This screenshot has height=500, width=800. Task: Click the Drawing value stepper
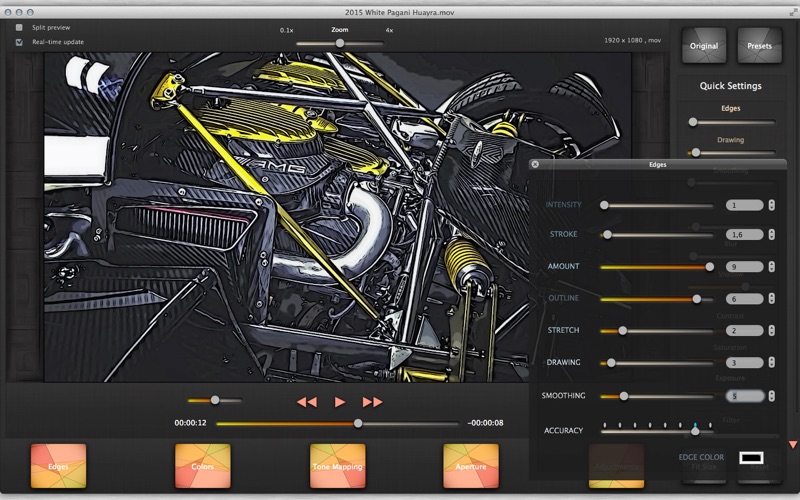(x=771, y=363)
